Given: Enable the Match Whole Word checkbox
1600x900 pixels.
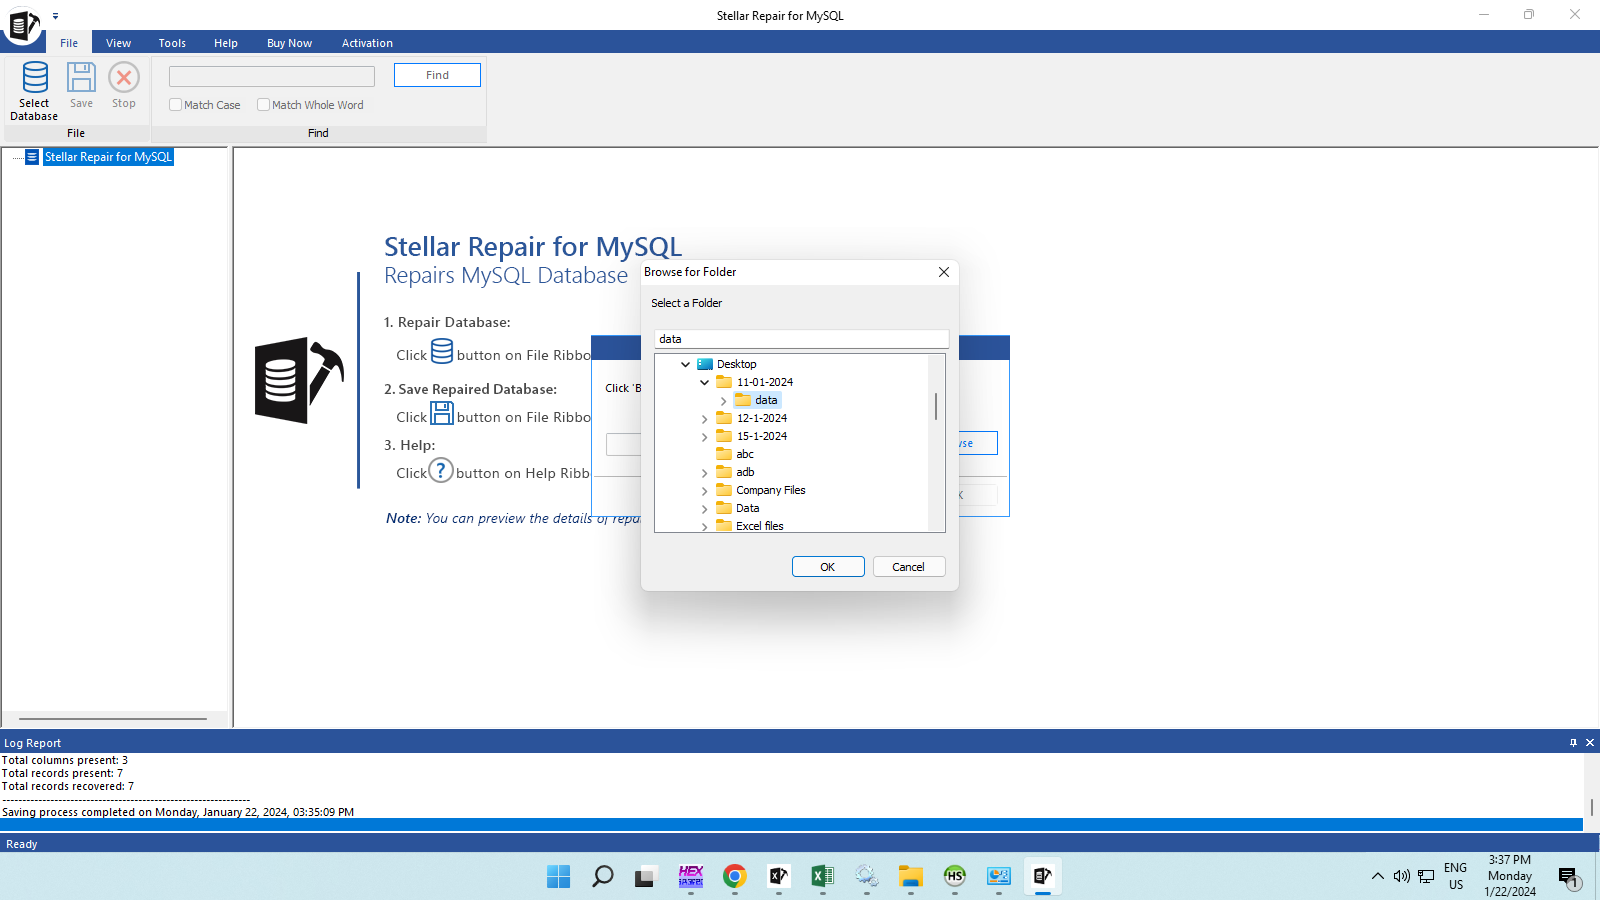Looking at the screenshot, I should 263,104.
